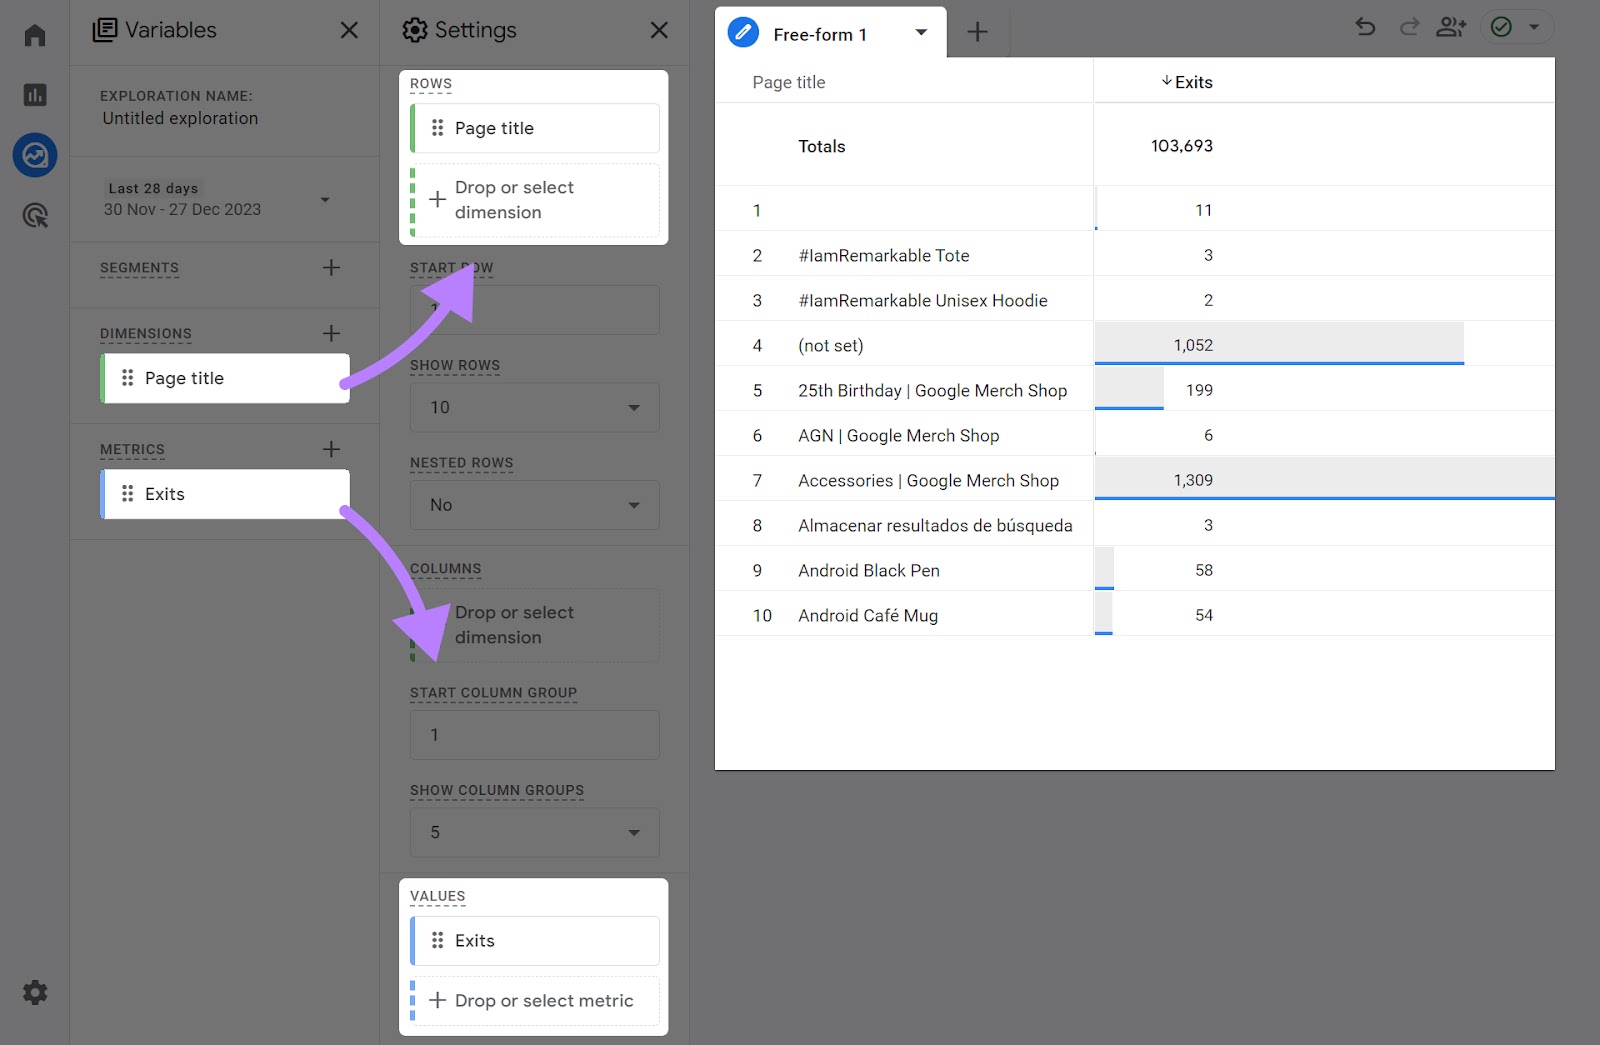Add a new dimension with the plus button
This screenshot has height=1045, width=1600.
tap(331, 333)
